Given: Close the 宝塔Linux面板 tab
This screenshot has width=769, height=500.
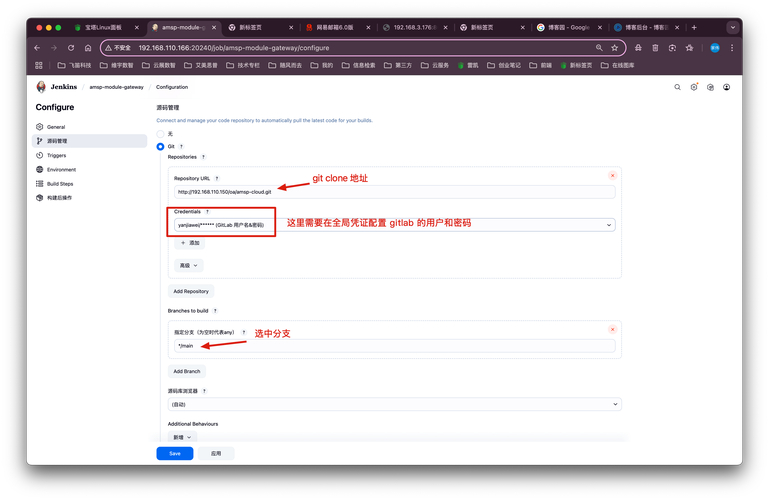Looking at the screenshot, I should tap(137, 27).
